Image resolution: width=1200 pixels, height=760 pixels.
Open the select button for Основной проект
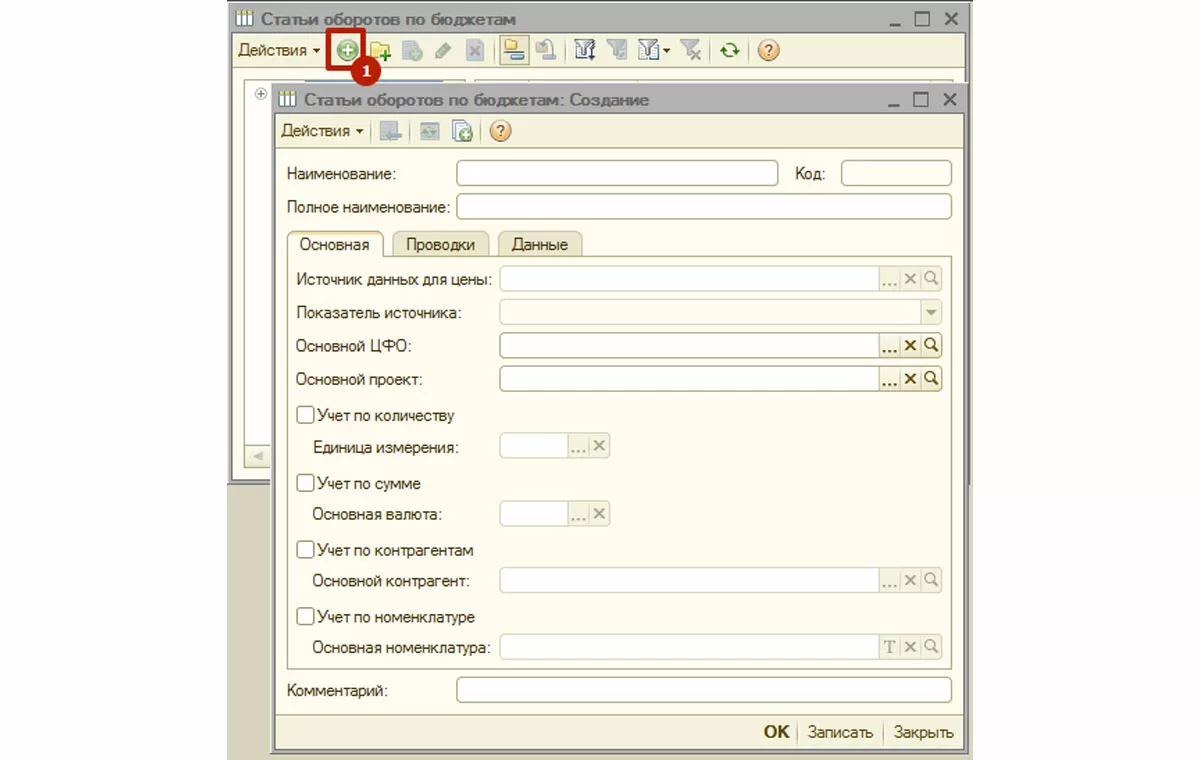click(890, 379)
